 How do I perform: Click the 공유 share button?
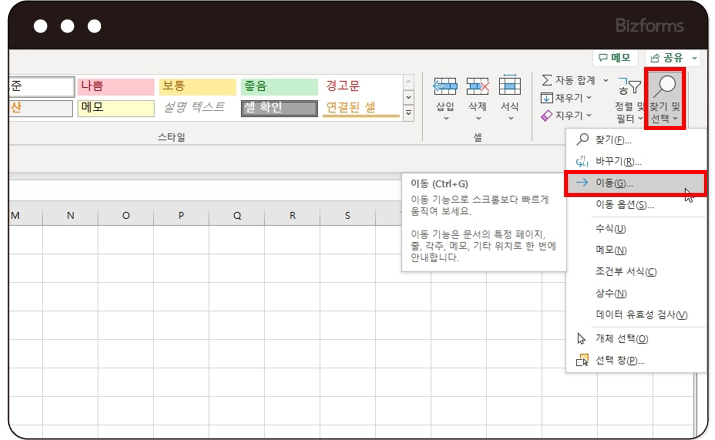click(x=667, y=58)
